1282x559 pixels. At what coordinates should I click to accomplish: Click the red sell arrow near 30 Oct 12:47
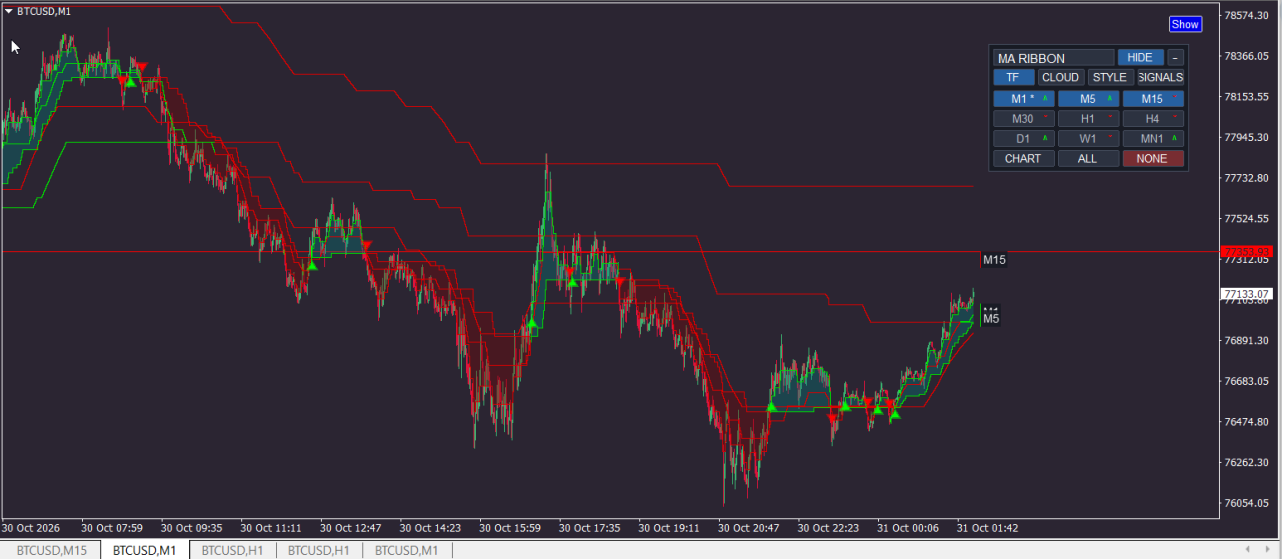tap(366, 245)
